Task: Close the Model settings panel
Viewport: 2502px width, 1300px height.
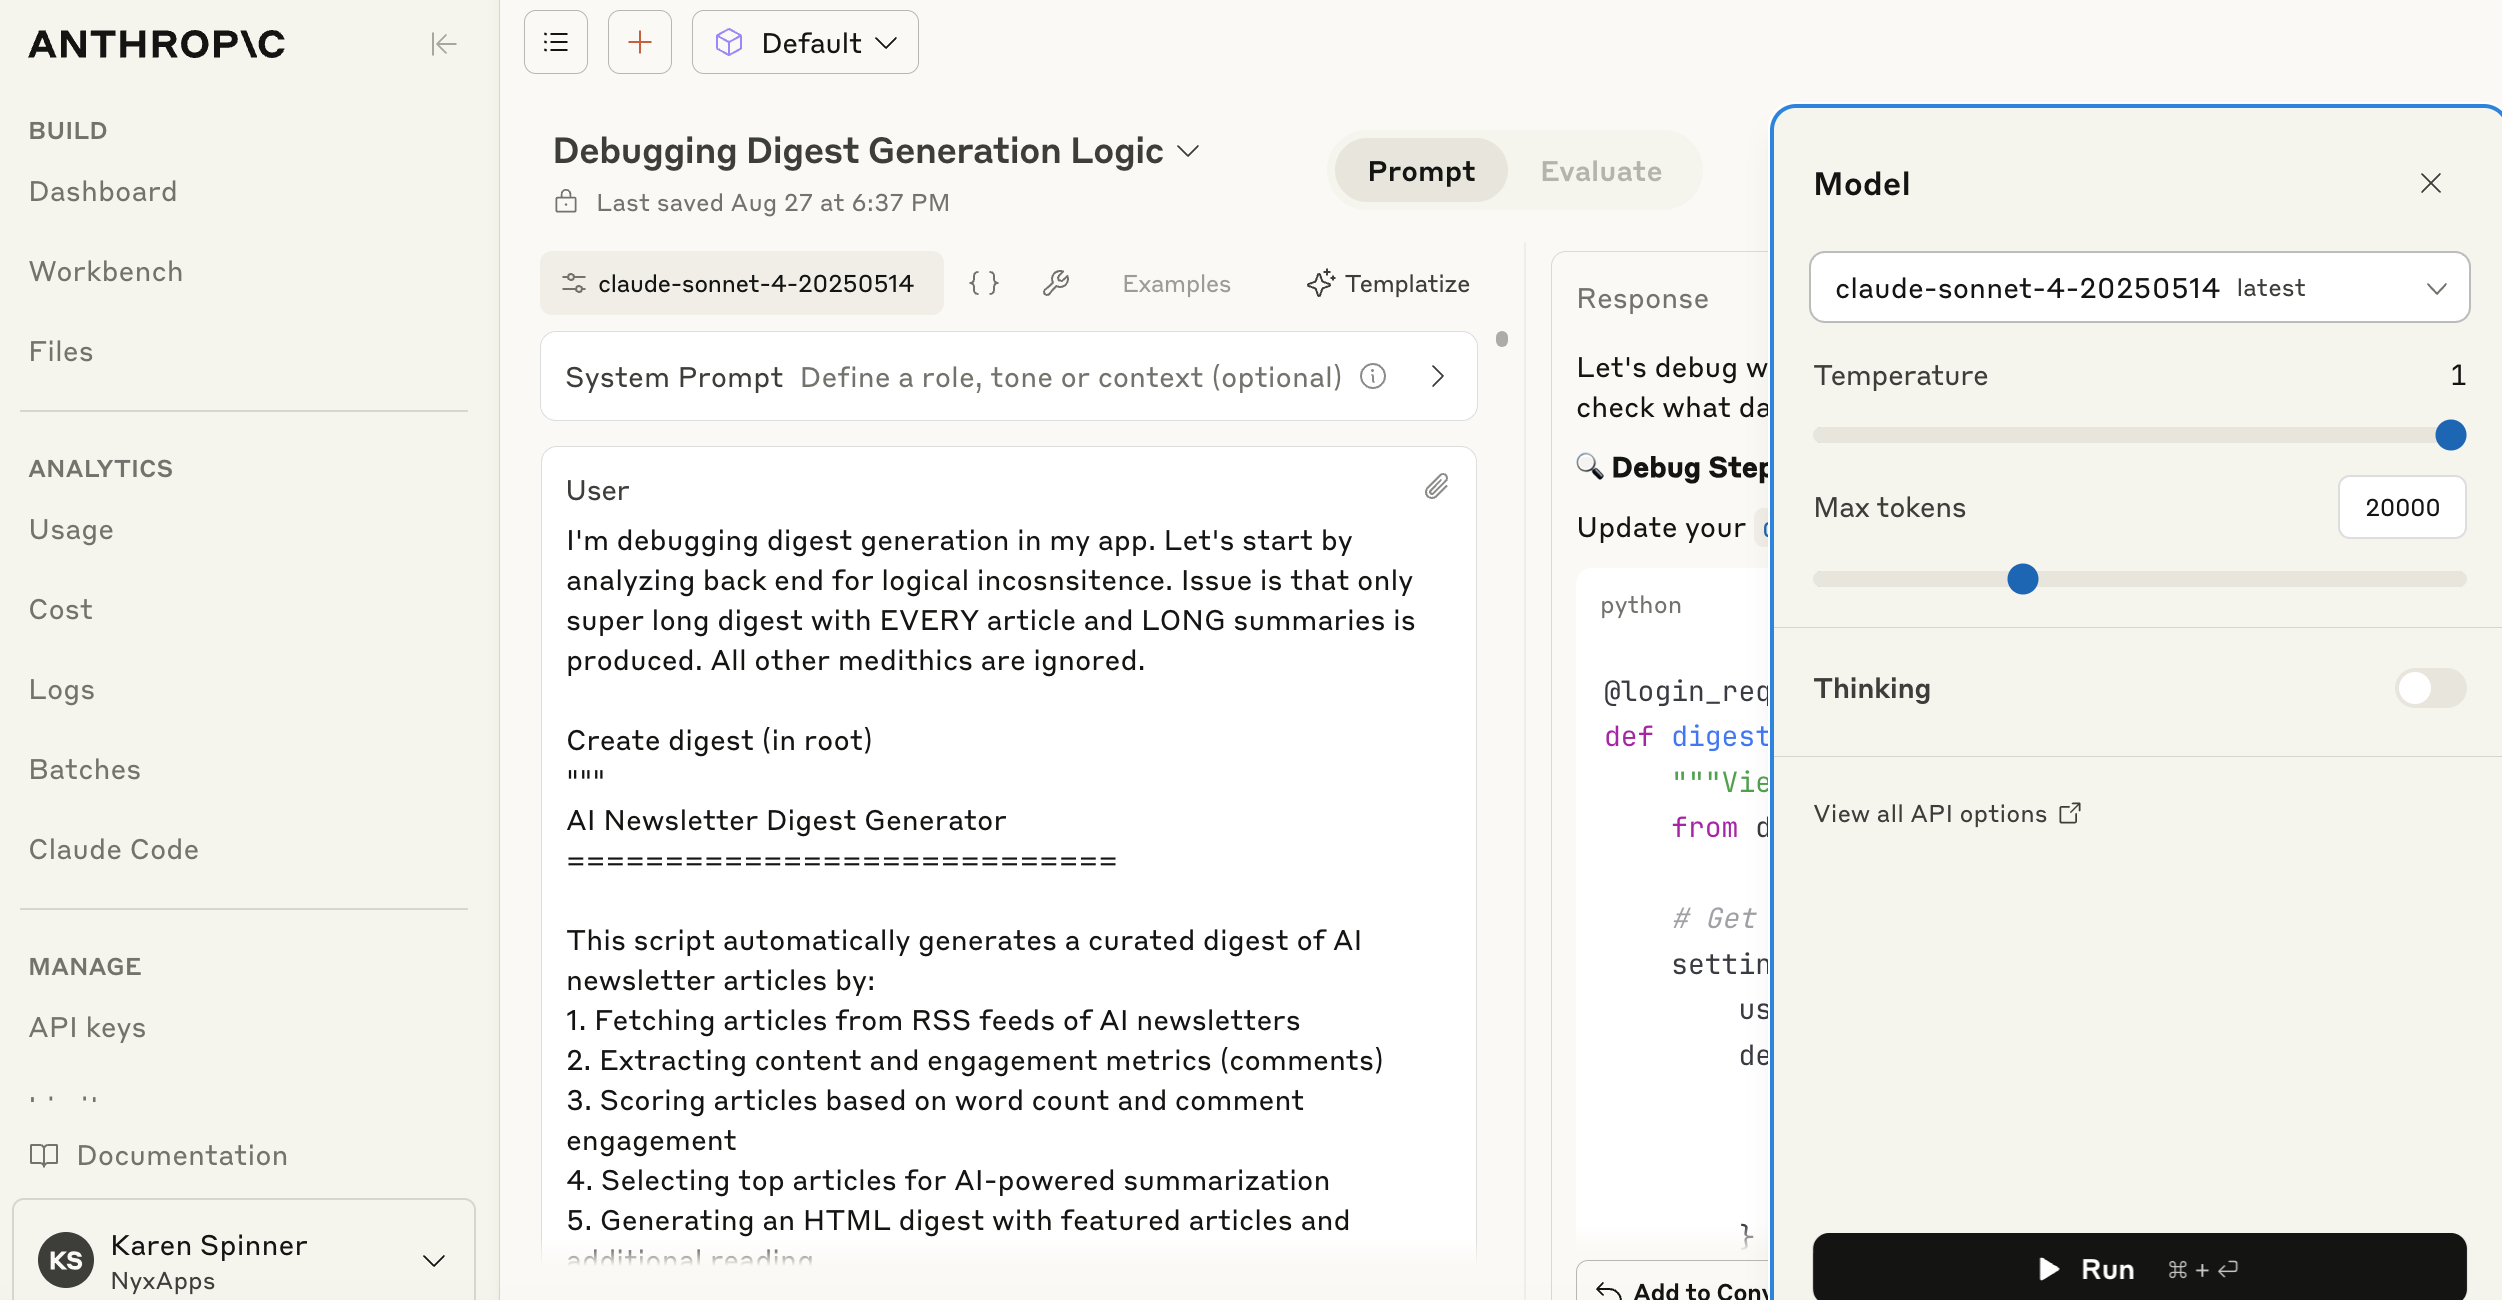Action: (x=2431, y=184)
